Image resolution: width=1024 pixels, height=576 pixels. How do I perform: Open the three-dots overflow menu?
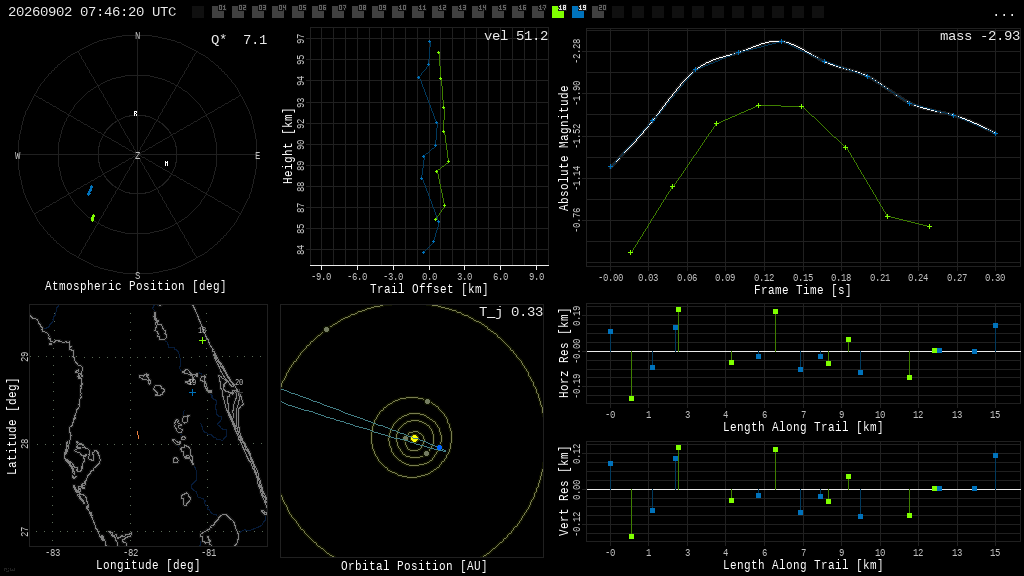pyautogui.click(x=1003, y=14)
